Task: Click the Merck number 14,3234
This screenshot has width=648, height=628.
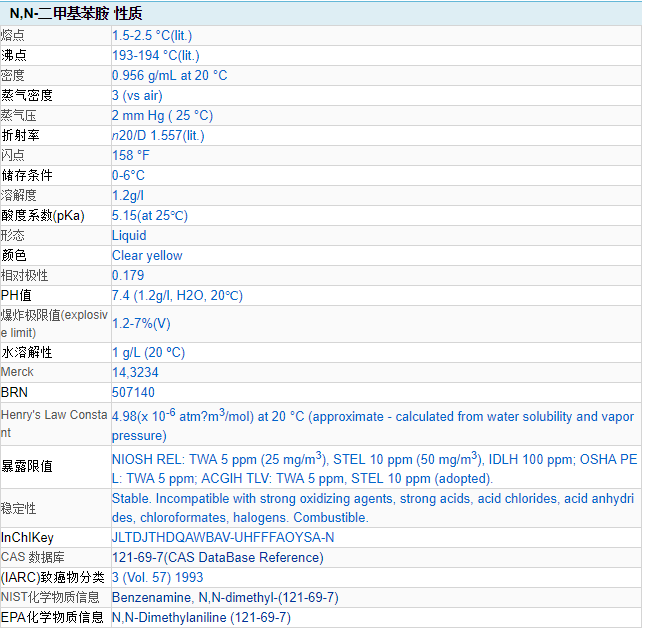Action: pos(134,372)
